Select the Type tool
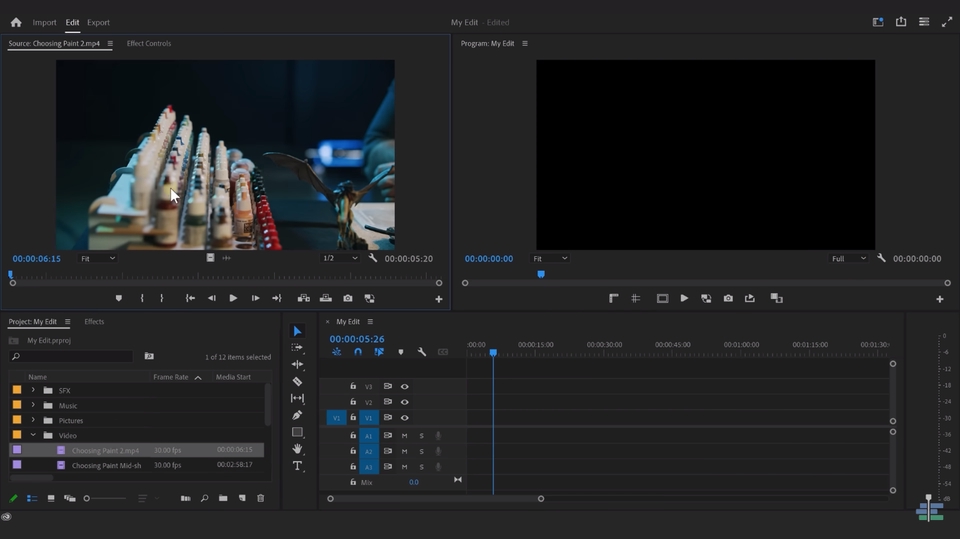This screenshot has width=960, height=539. [297, 466]
